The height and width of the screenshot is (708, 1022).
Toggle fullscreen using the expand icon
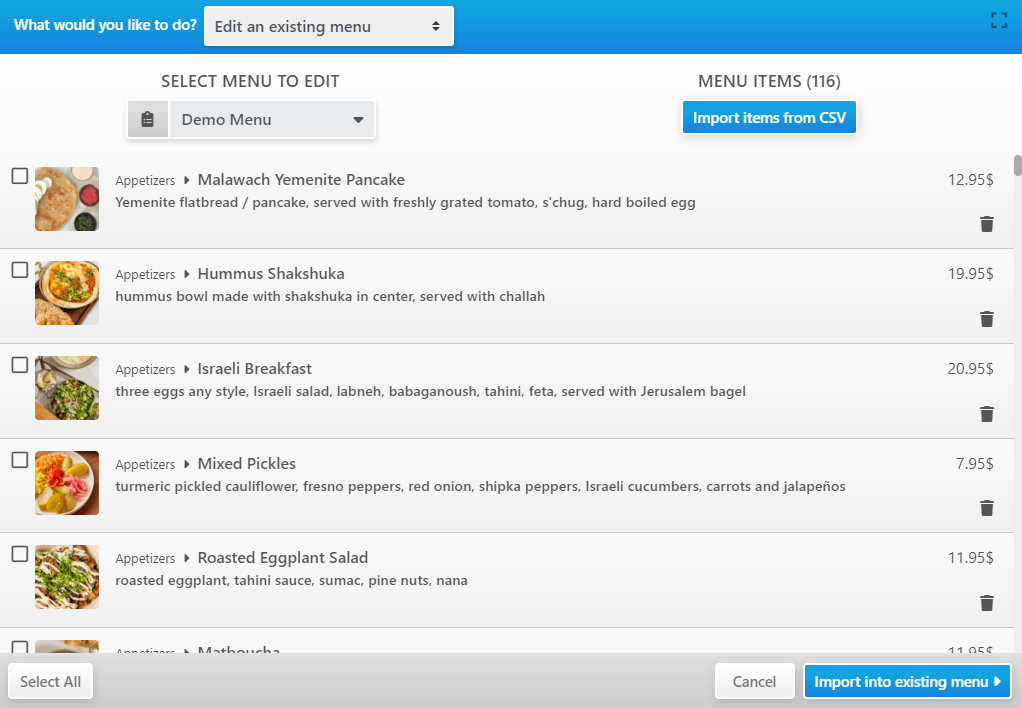pyautogui.click(x=998, y=21)
